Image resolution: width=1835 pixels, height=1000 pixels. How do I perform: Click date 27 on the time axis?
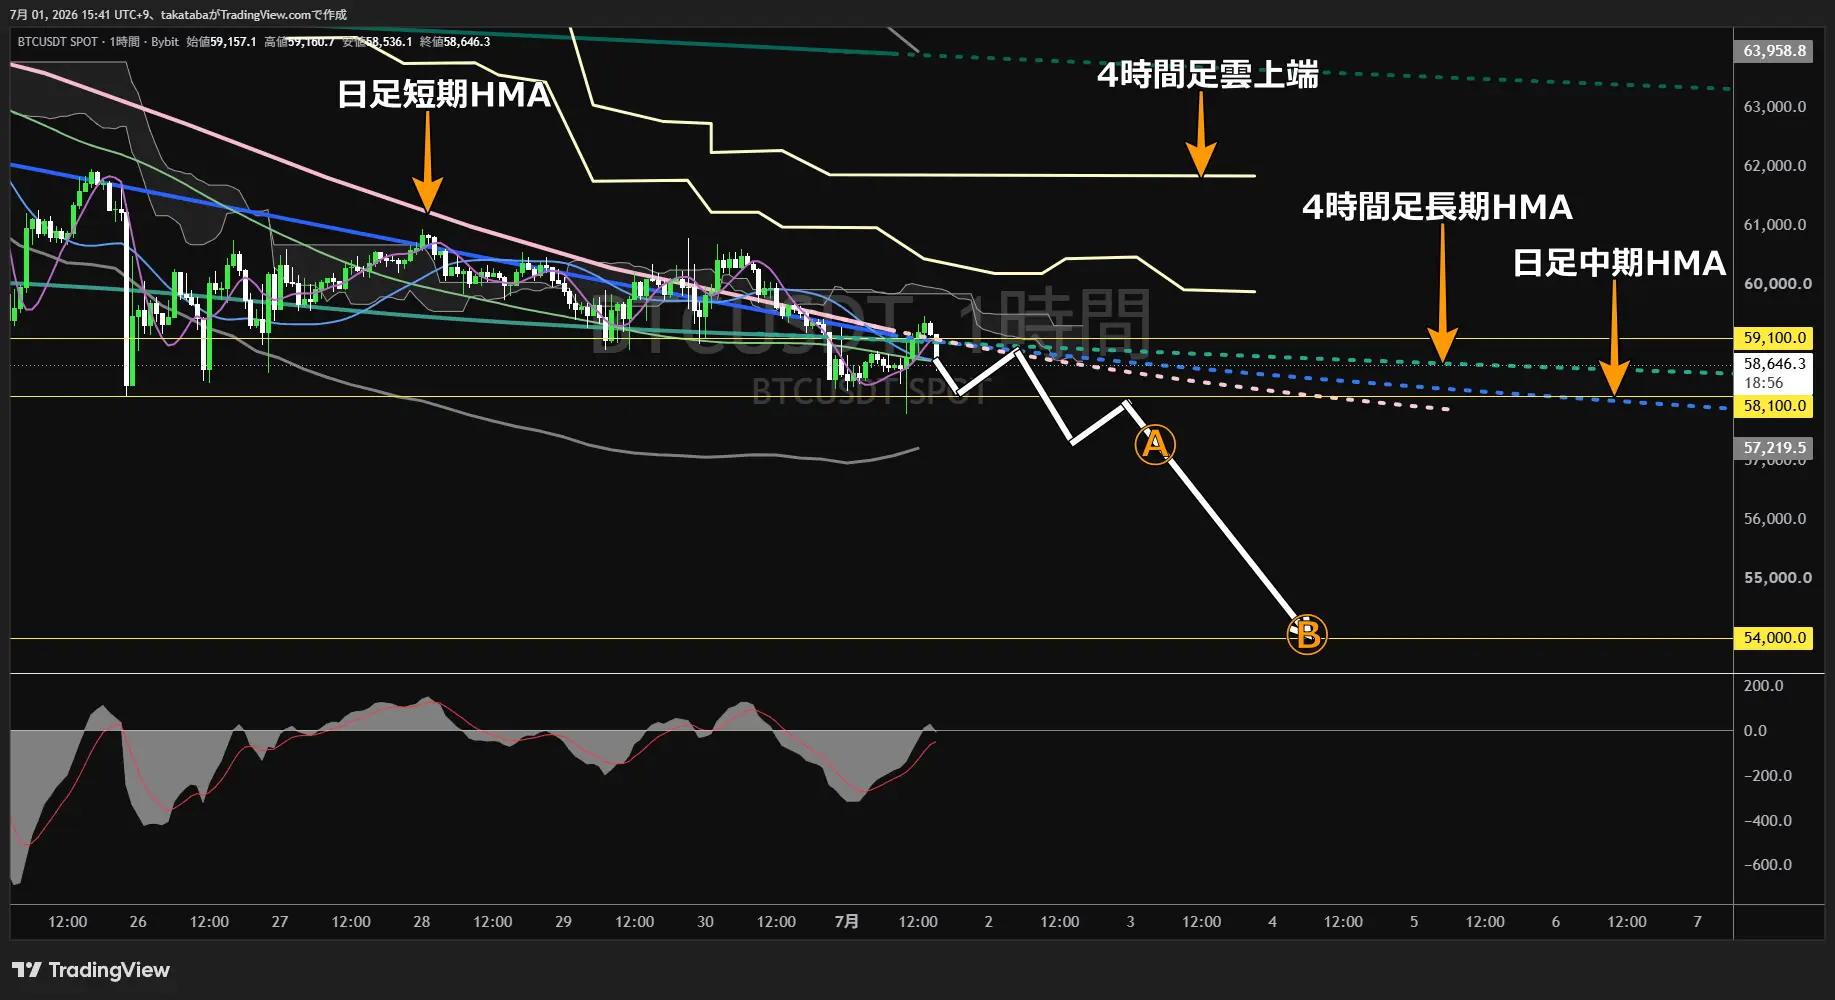[x=280, y=922]
